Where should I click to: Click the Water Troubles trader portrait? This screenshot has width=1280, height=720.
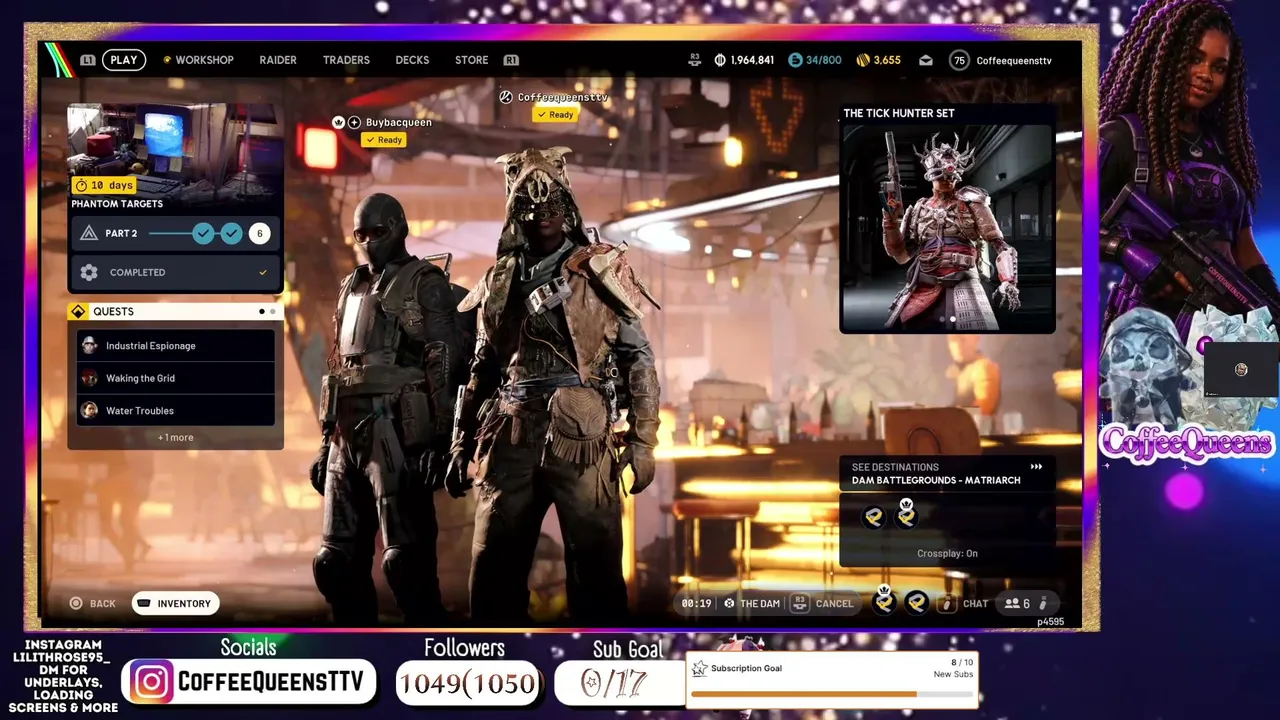click(89, 410)
